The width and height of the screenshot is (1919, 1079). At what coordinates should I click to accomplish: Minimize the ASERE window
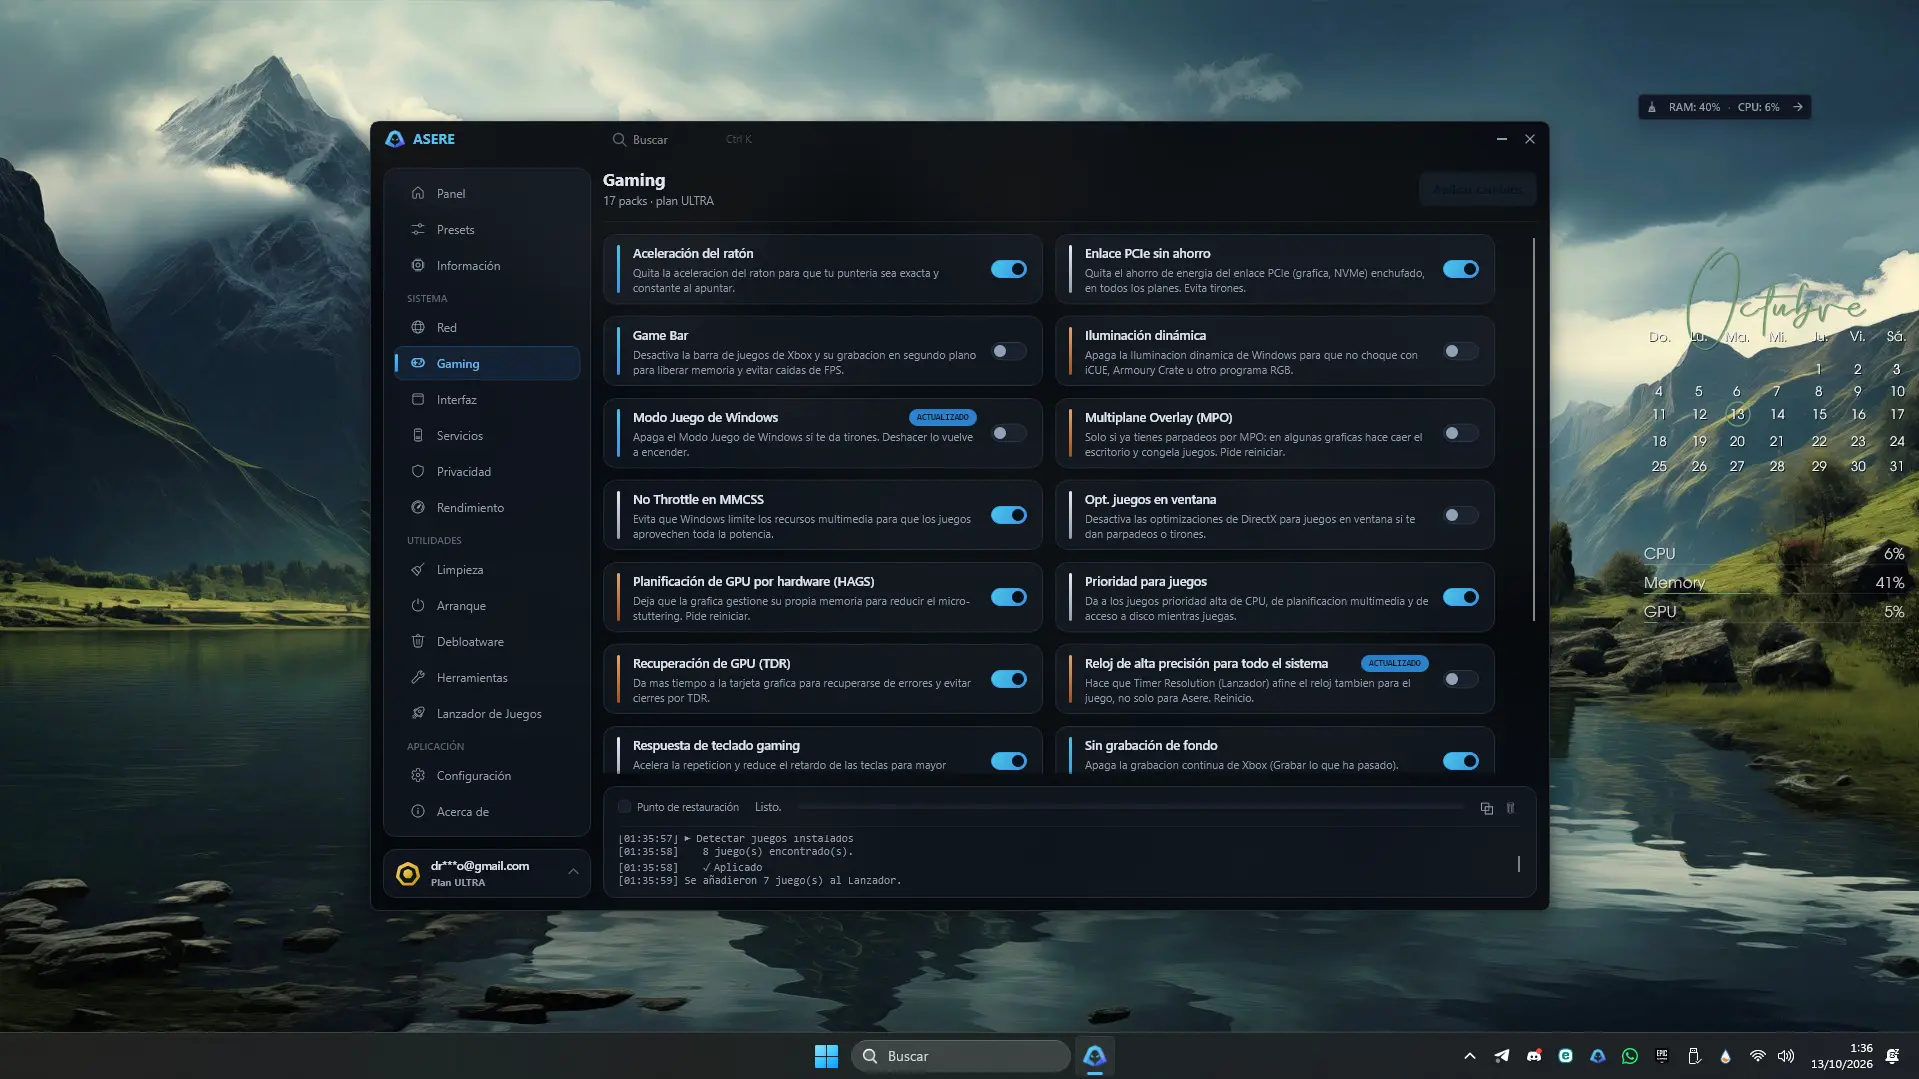pyautogui.click(x=1501, y=139)
